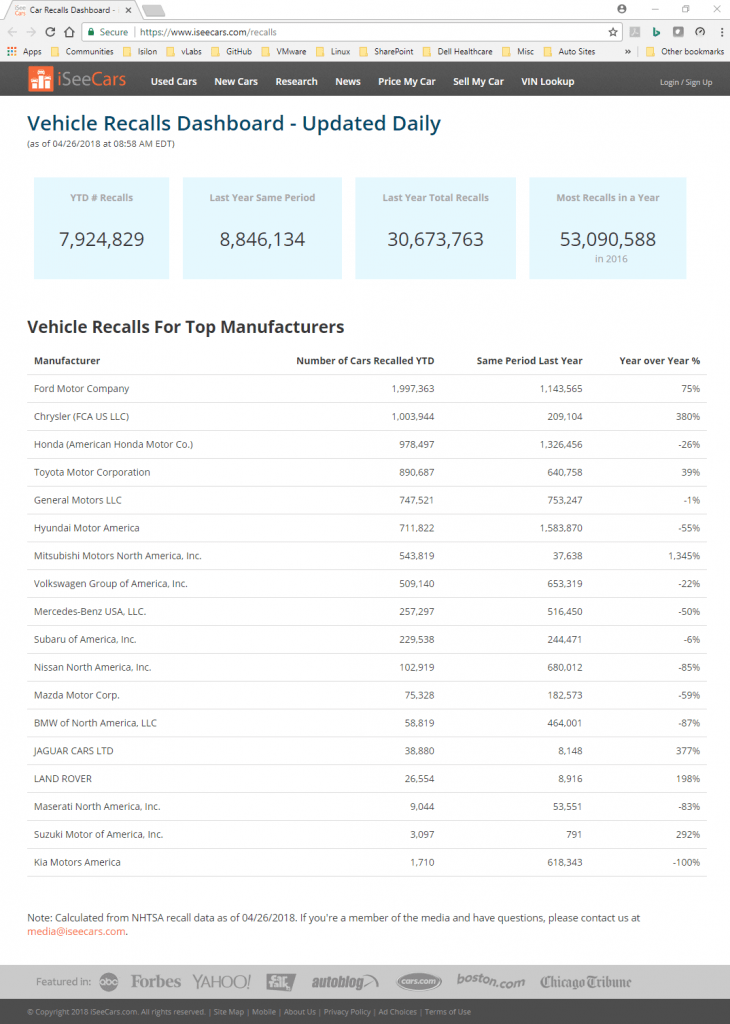The width and height of the screenshot is (730, 1024).
Task: Expand the hidden bookmarks overflow chevron
Action: [627, 51]
